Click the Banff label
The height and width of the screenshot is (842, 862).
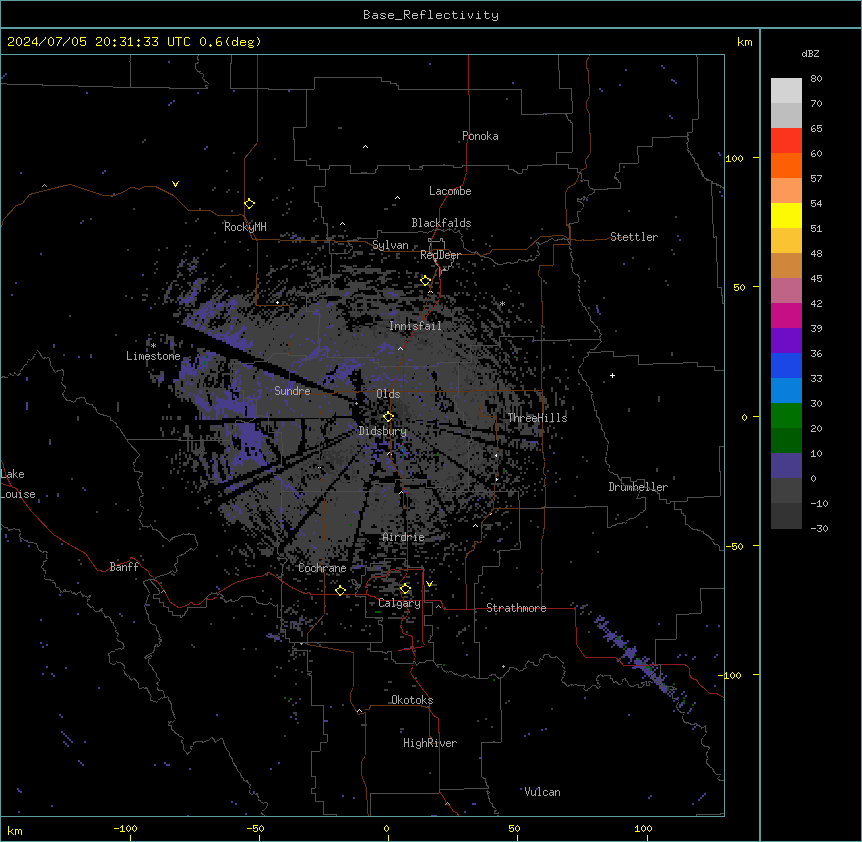point(124,567)
